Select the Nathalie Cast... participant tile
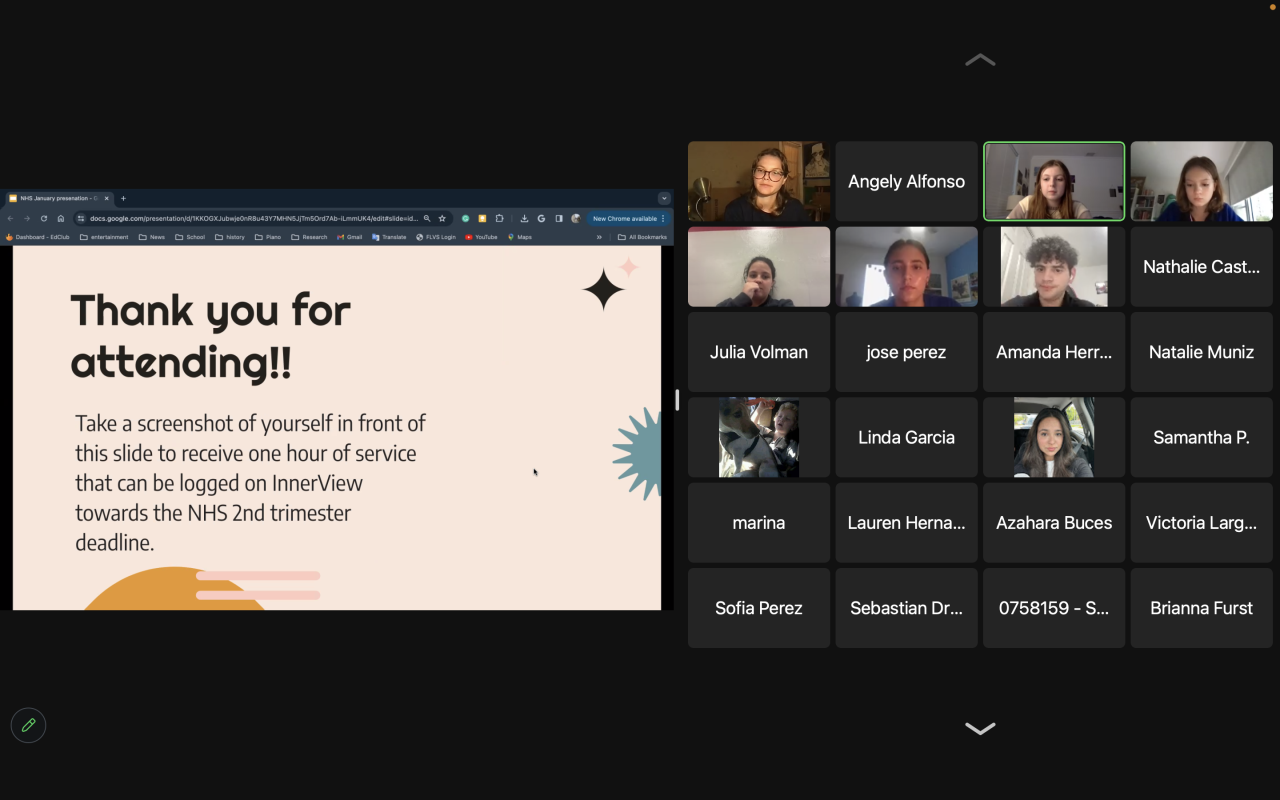 pyautogui.click(x=1202, y=267)
